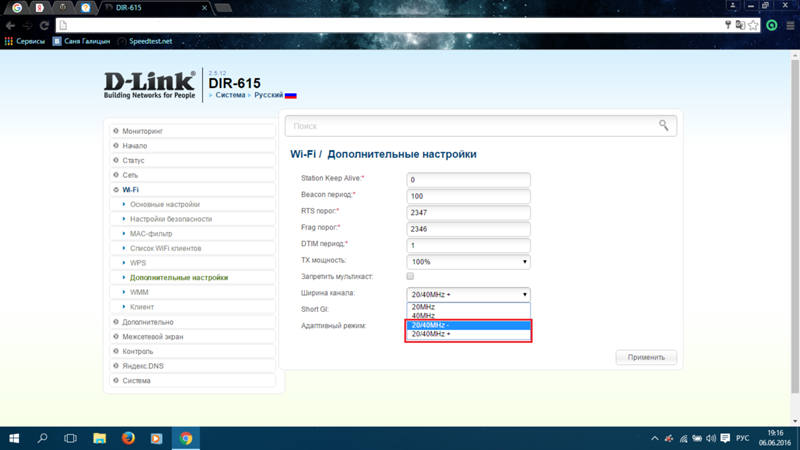The height and width of the screenshot is (450, 800).
Task: Click the browser back arrow
Action: click(x=10, y=26)
